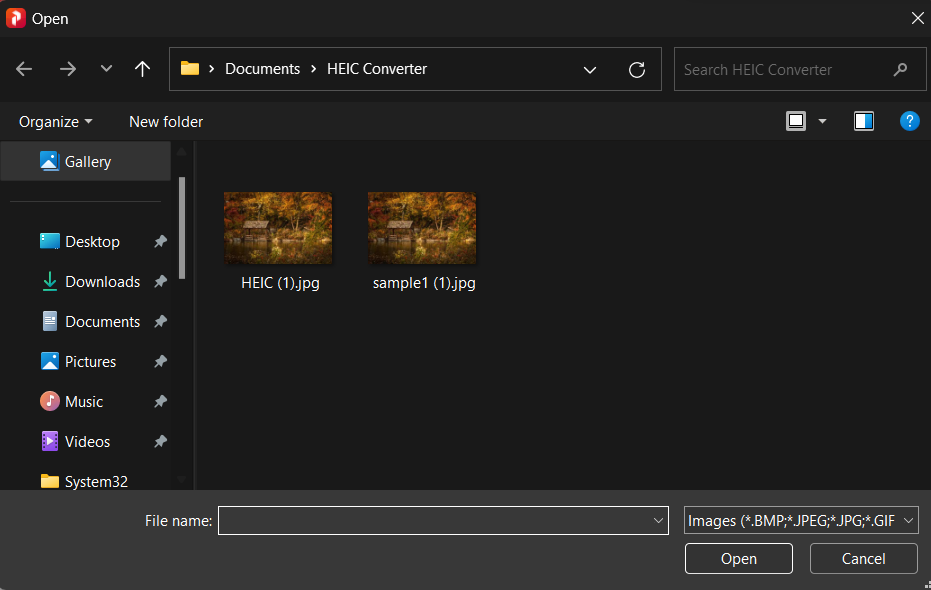
Task: Select the sample1 (1).jpg thumbnail
Action: pyautogui.click(x=421, y=228)
